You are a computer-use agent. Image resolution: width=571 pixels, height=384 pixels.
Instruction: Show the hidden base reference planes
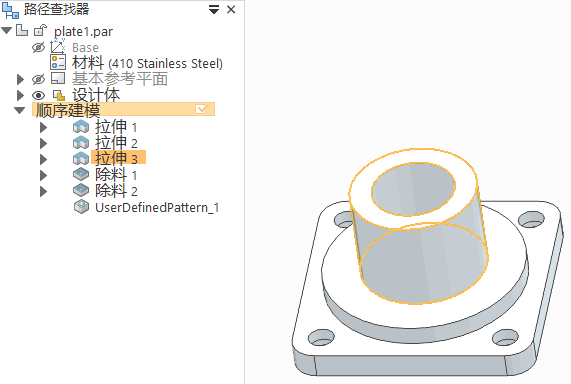(38, 79)
